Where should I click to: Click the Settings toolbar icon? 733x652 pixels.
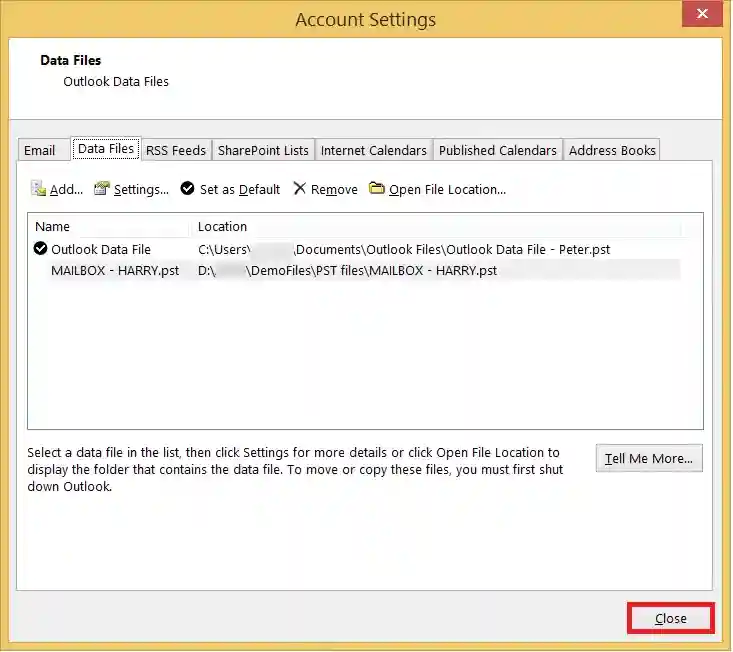click(101, 188)
